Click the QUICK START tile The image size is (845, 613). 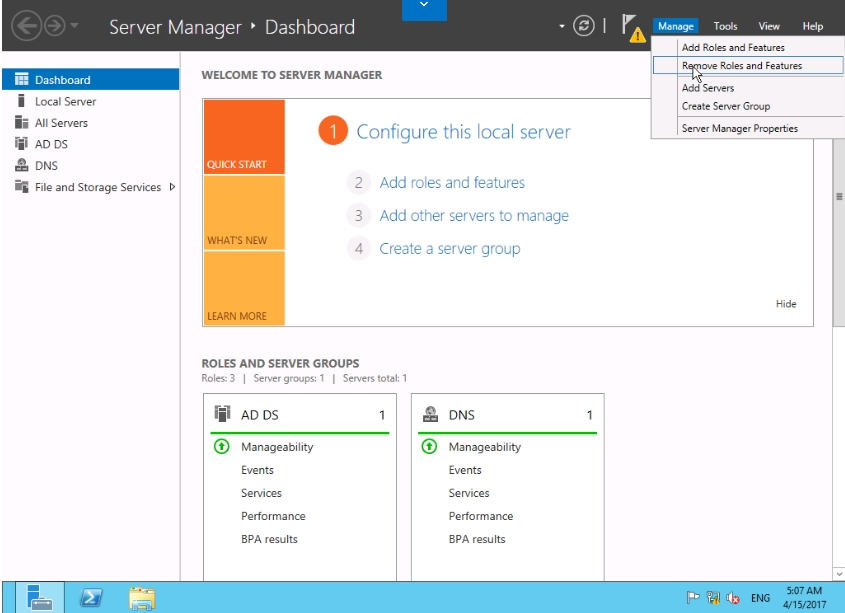(x=244, y=137)
